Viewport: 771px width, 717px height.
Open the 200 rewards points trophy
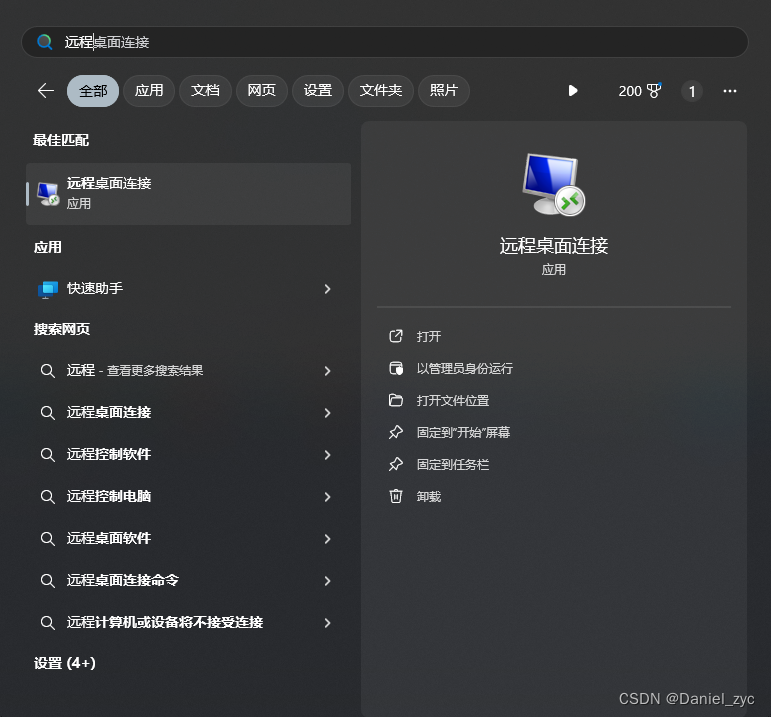click(x=640, y=91)
